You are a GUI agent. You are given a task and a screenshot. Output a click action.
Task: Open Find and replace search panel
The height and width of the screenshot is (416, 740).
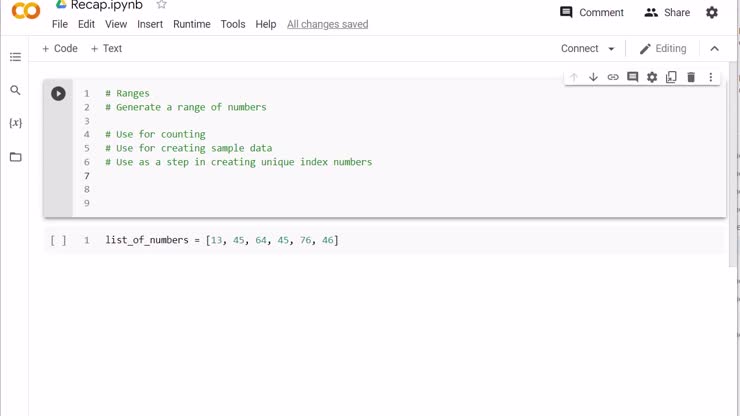coord(15,90)
